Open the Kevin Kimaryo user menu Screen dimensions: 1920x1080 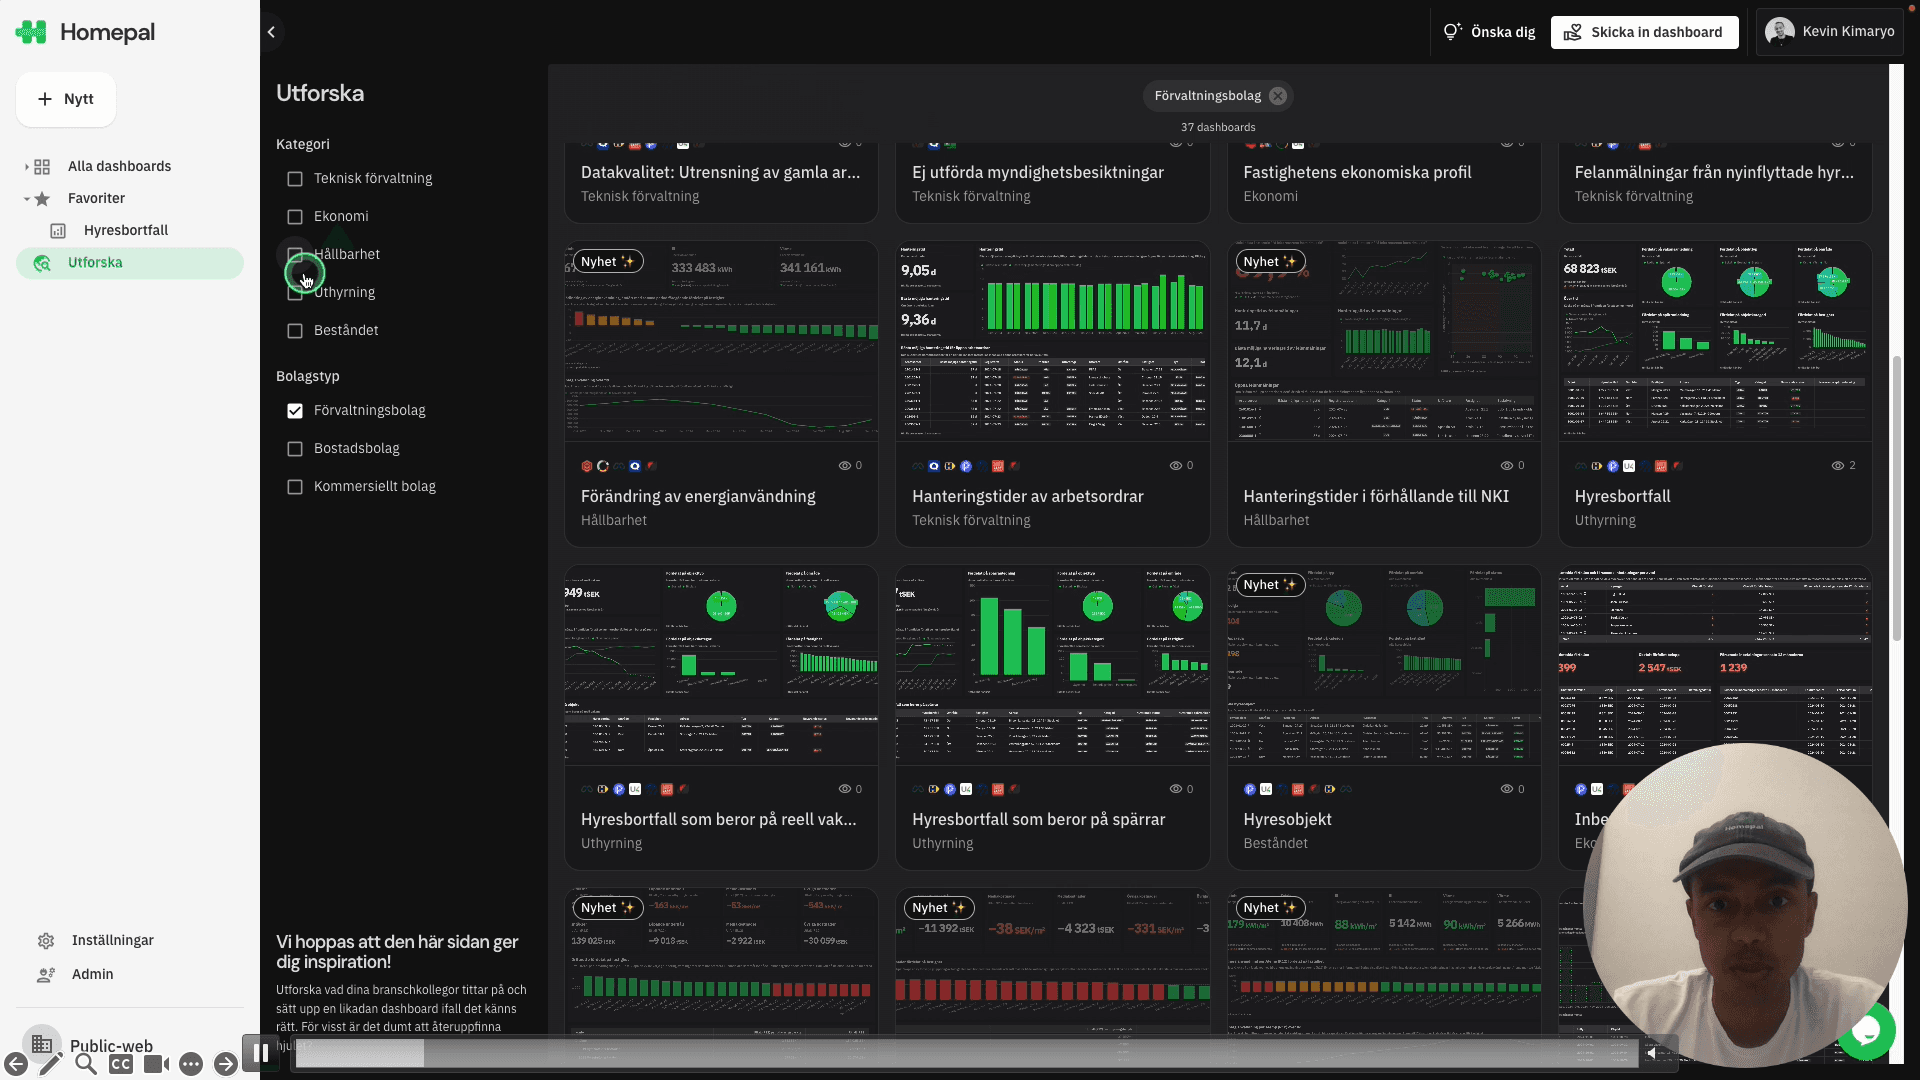tap(1829, 32)
